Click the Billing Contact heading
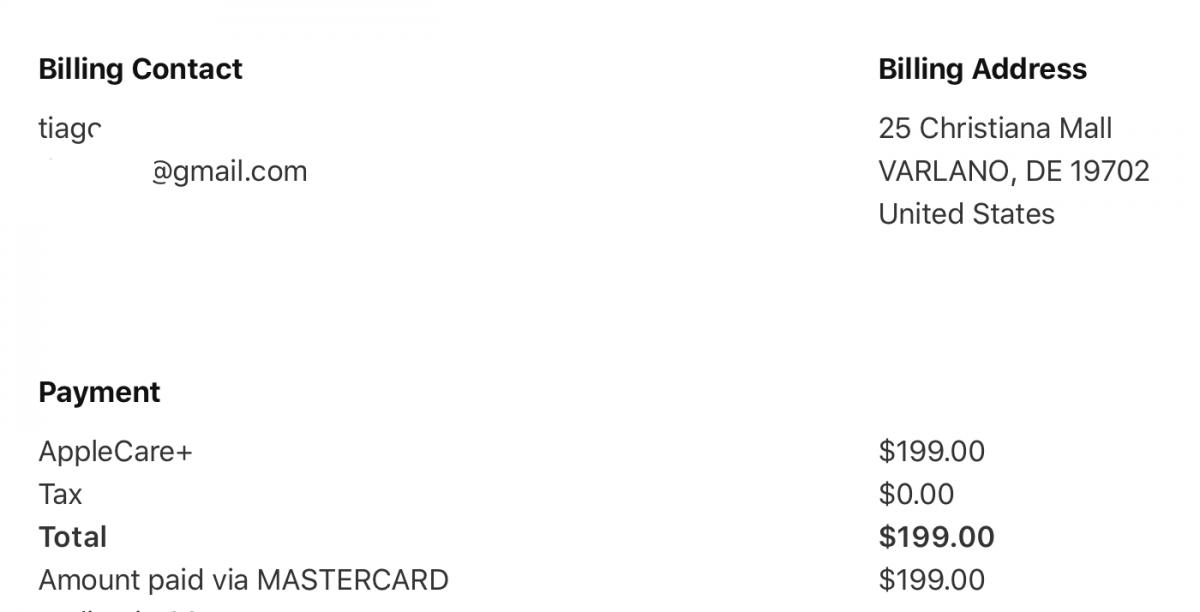The width and height of the screenshot is (1200, 612). coord(140,69)
